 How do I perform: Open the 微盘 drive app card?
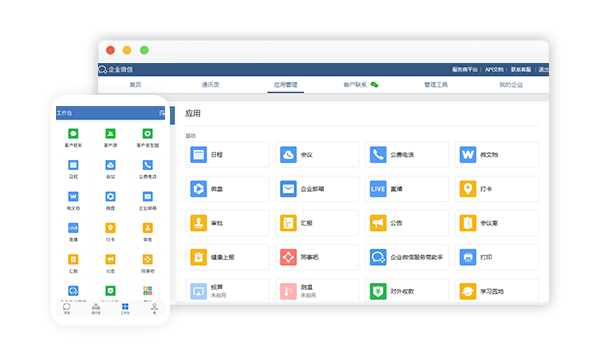227,189
